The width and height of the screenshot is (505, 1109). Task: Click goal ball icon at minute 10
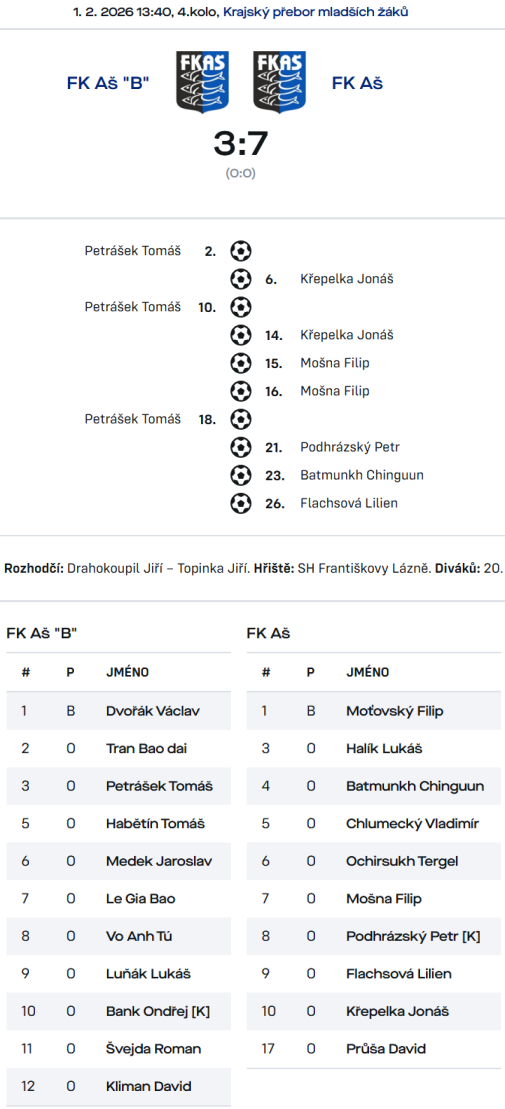(241, 307)
